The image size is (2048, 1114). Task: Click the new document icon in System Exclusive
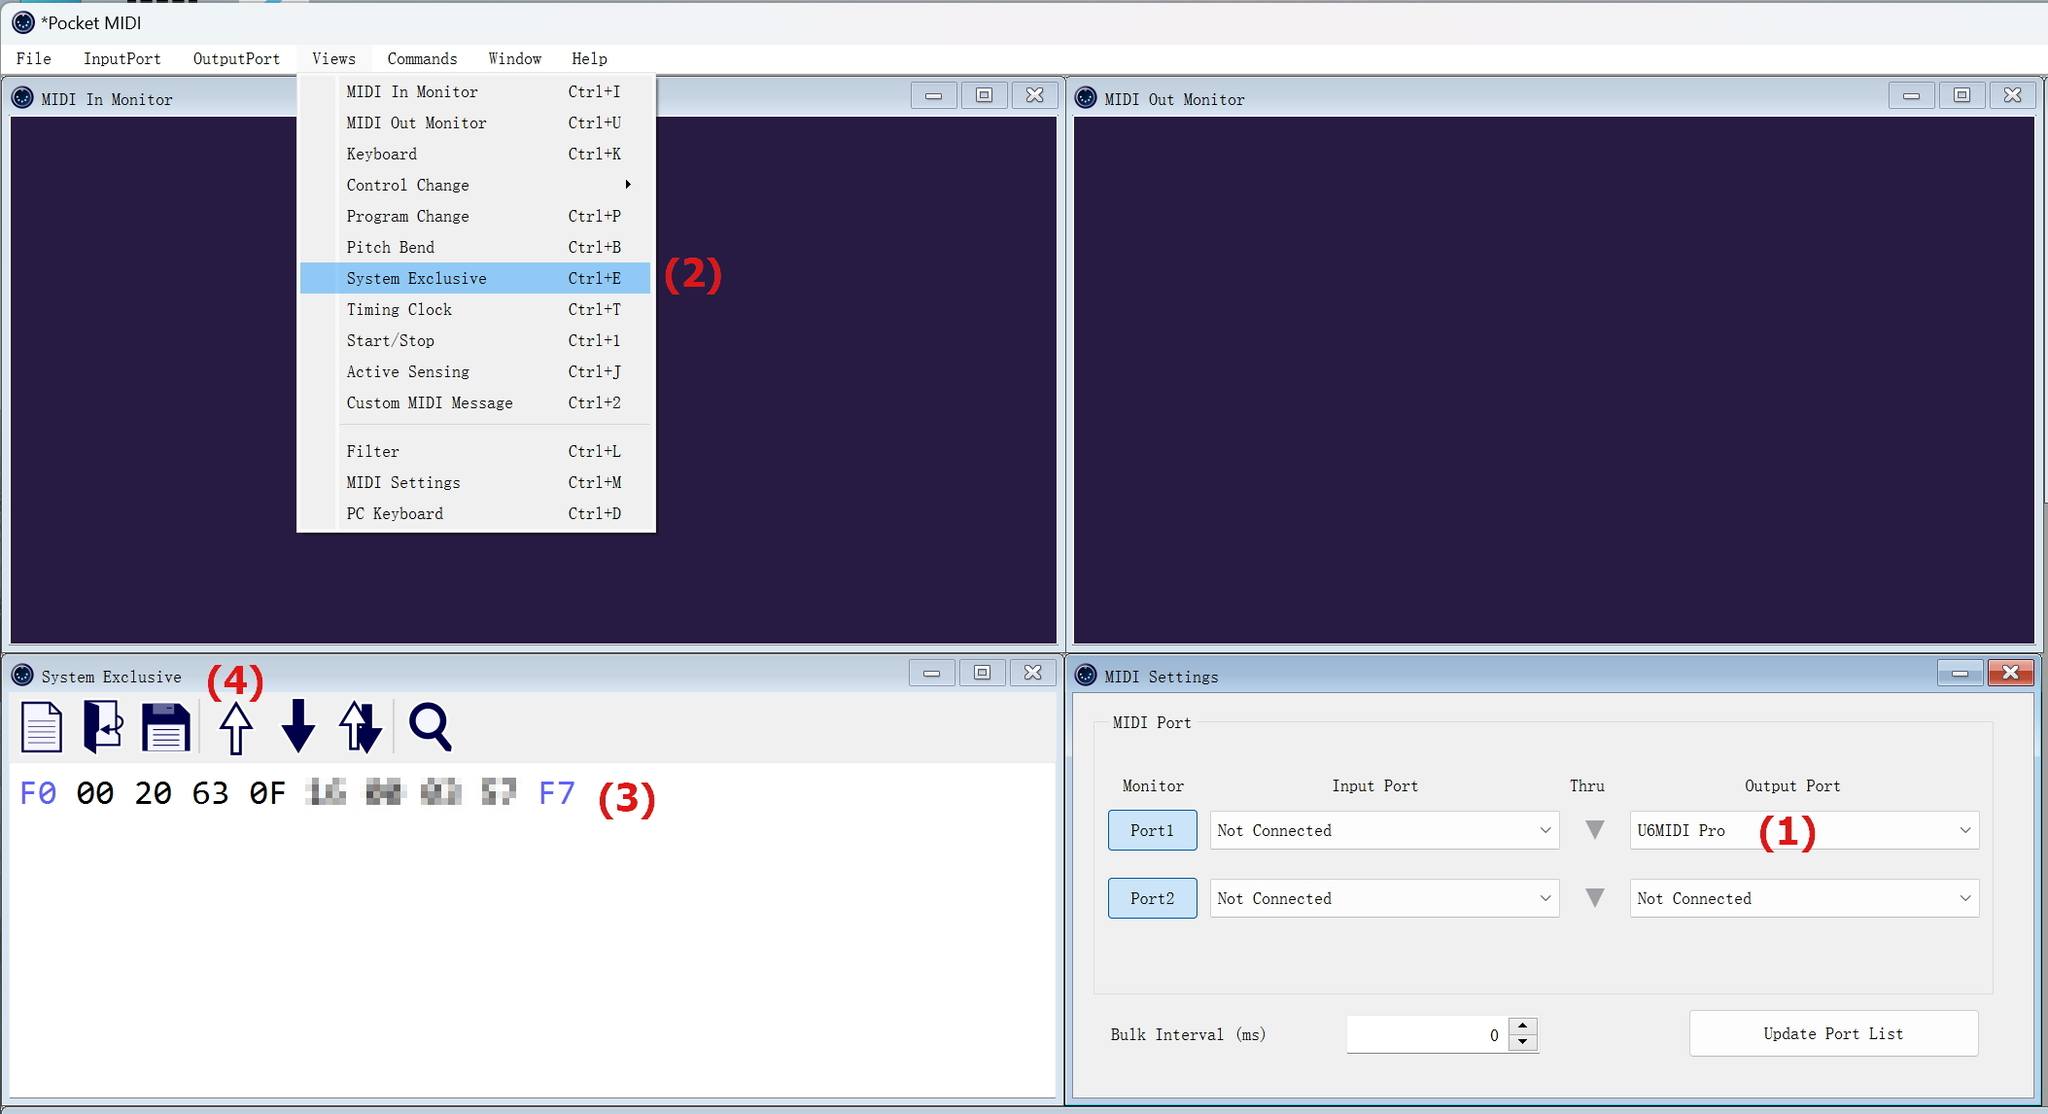41,727
